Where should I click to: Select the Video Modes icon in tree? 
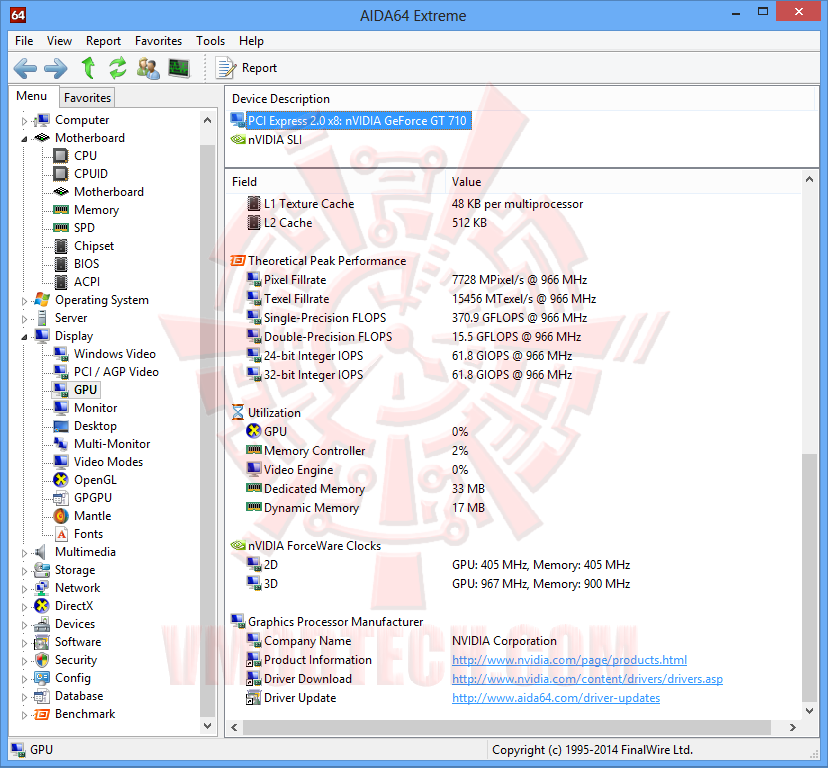point(61,462)
